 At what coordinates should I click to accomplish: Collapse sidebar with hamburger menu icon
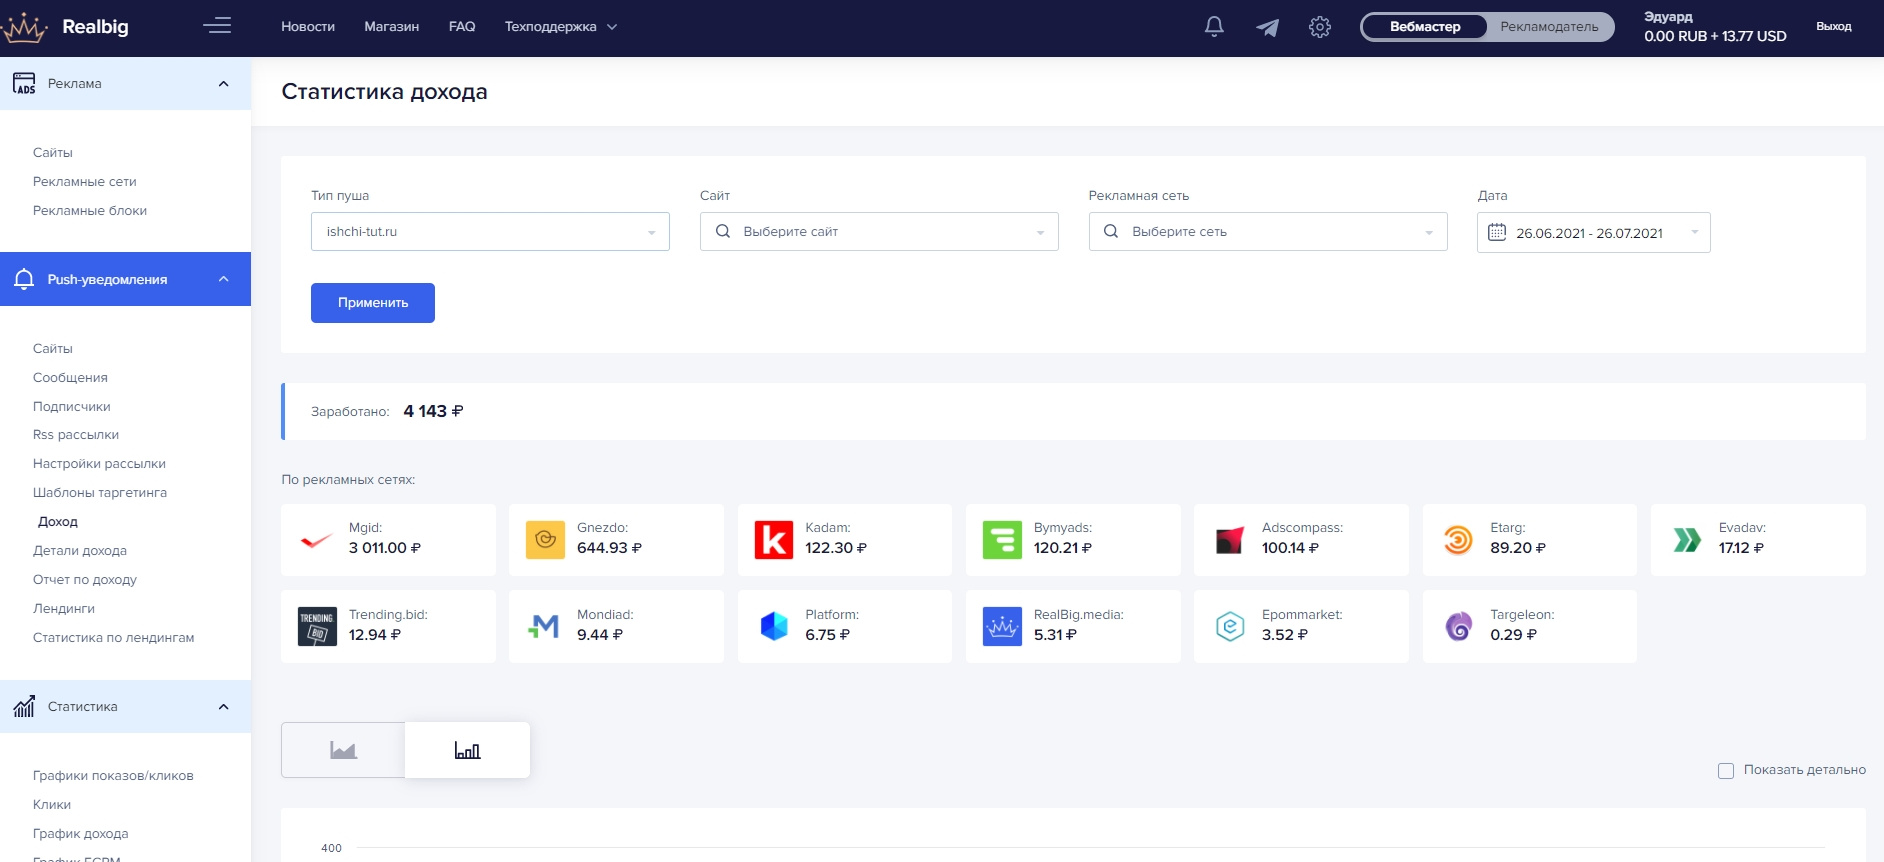click(217, 26)
